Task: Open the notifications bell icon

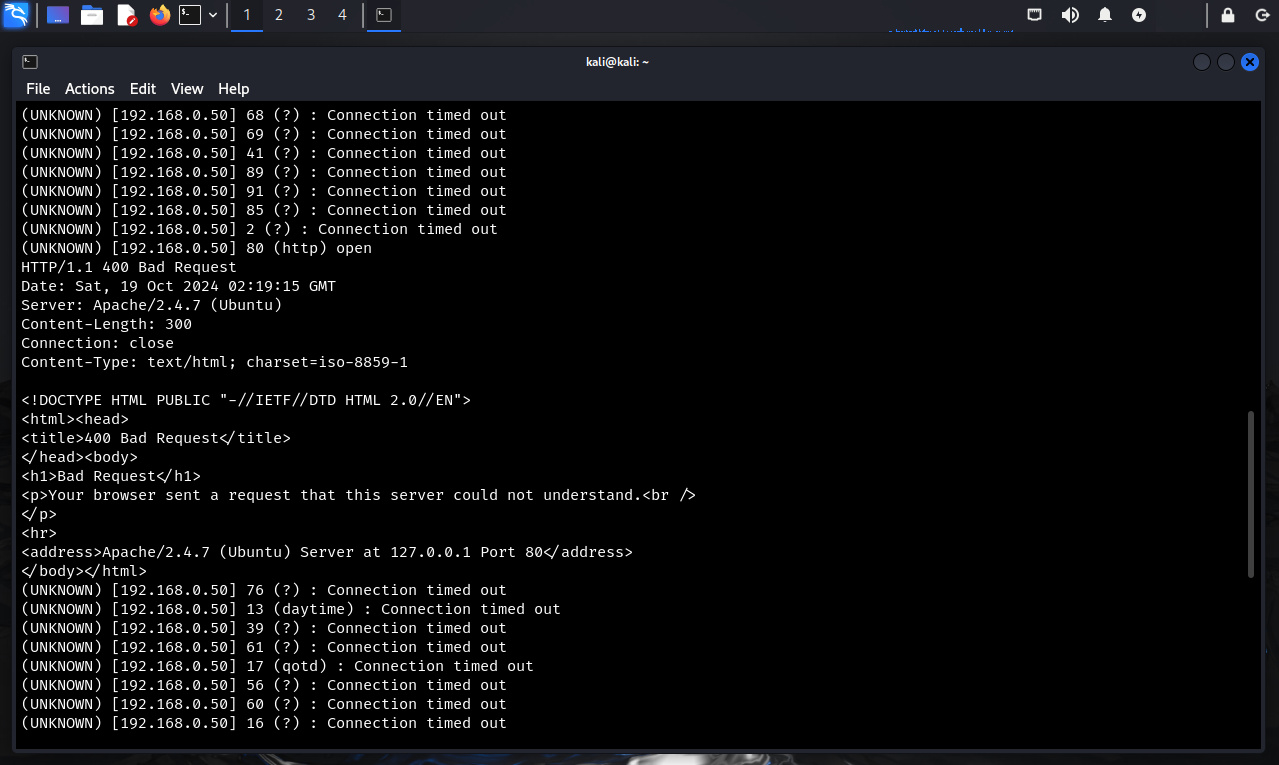Action: pyautogui.click(x=1104, y=15)
